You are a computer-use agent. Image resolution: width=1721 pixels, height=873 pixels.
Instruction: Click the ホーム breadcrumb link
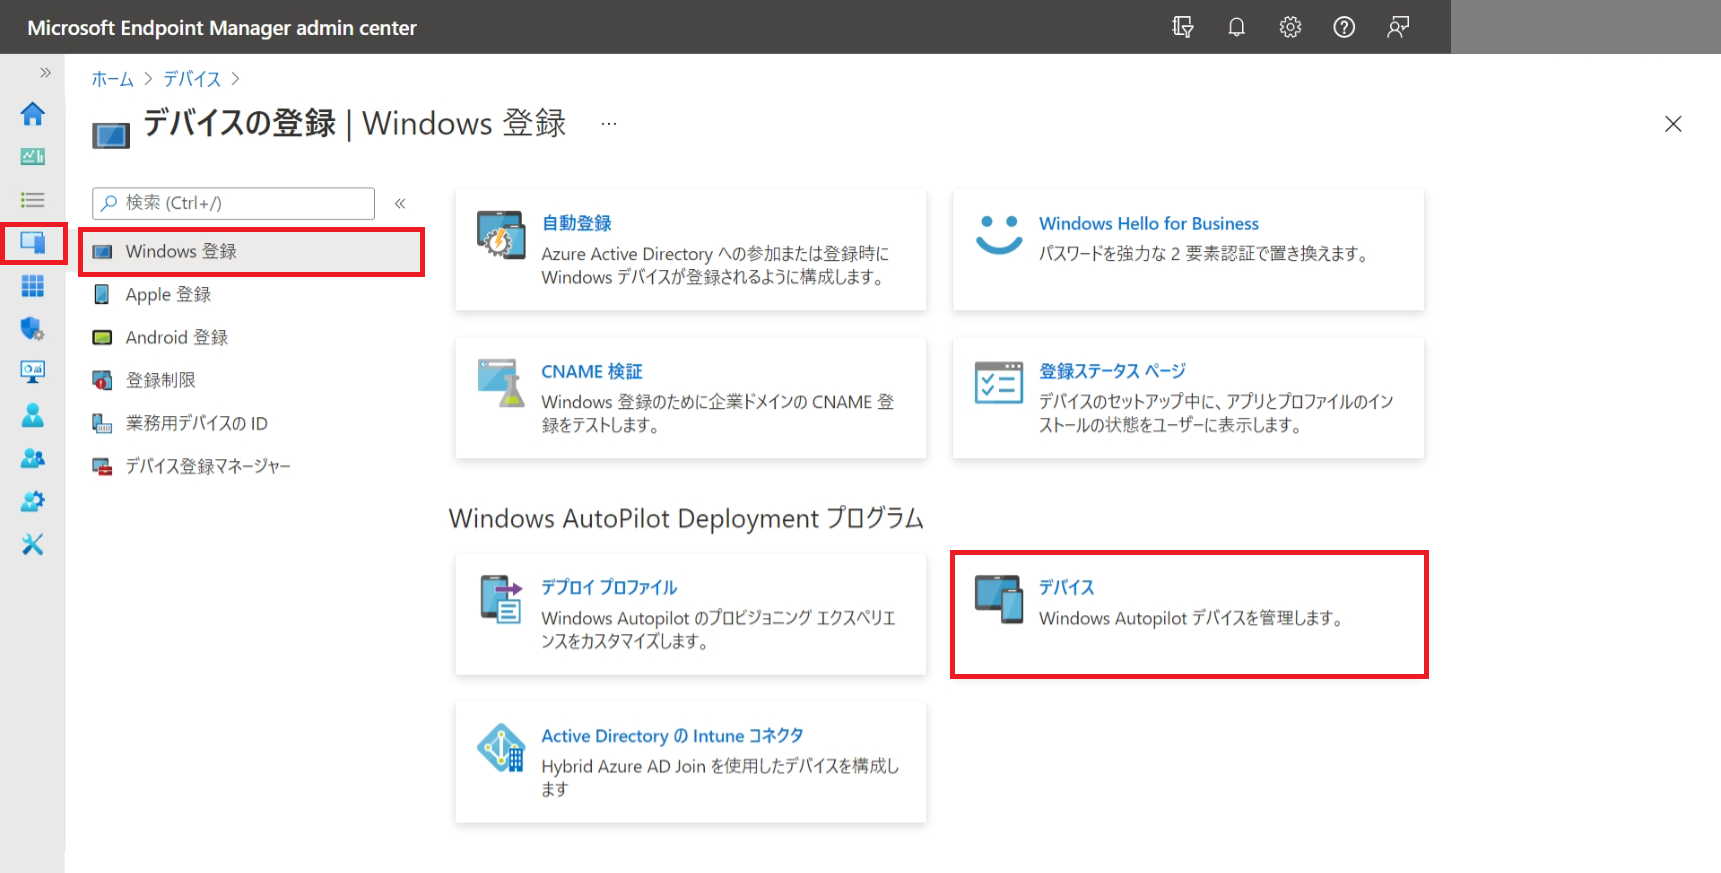(x=112, y=79)
